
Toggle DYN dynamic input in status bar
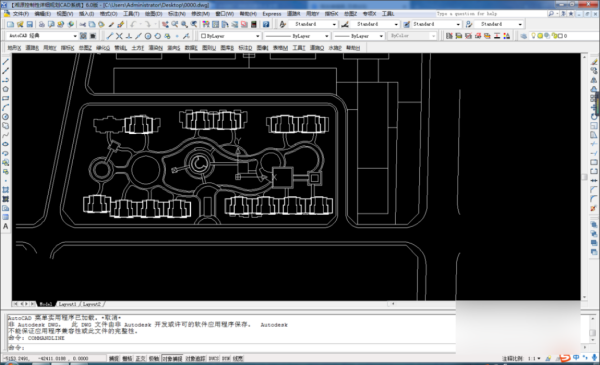tap(226, 358)
